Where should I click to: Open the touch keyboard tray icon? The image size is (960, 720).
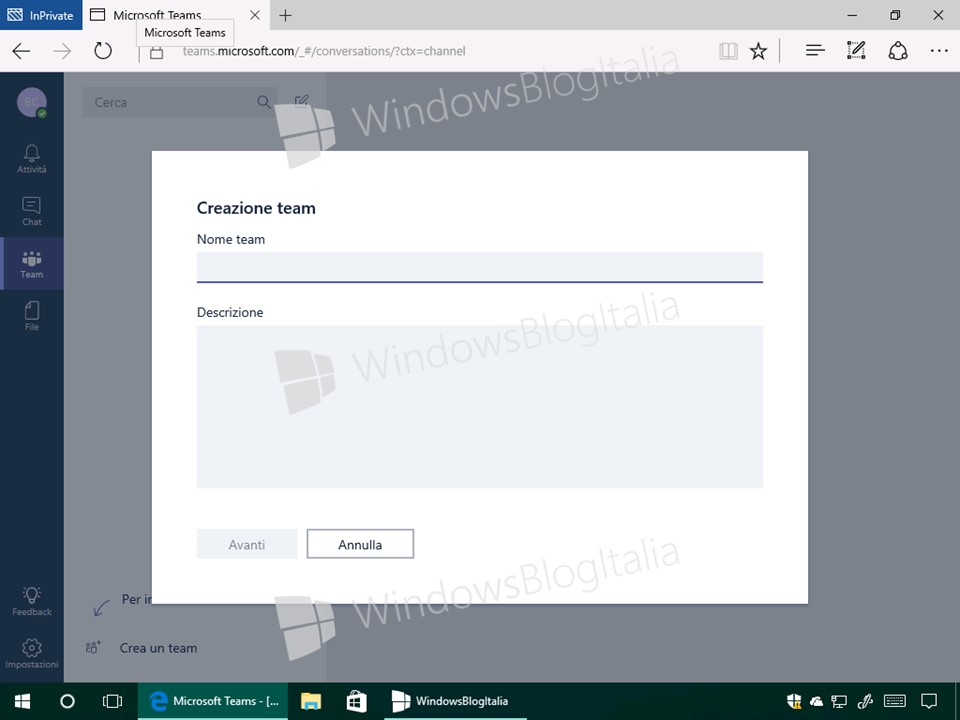(895, 701)
